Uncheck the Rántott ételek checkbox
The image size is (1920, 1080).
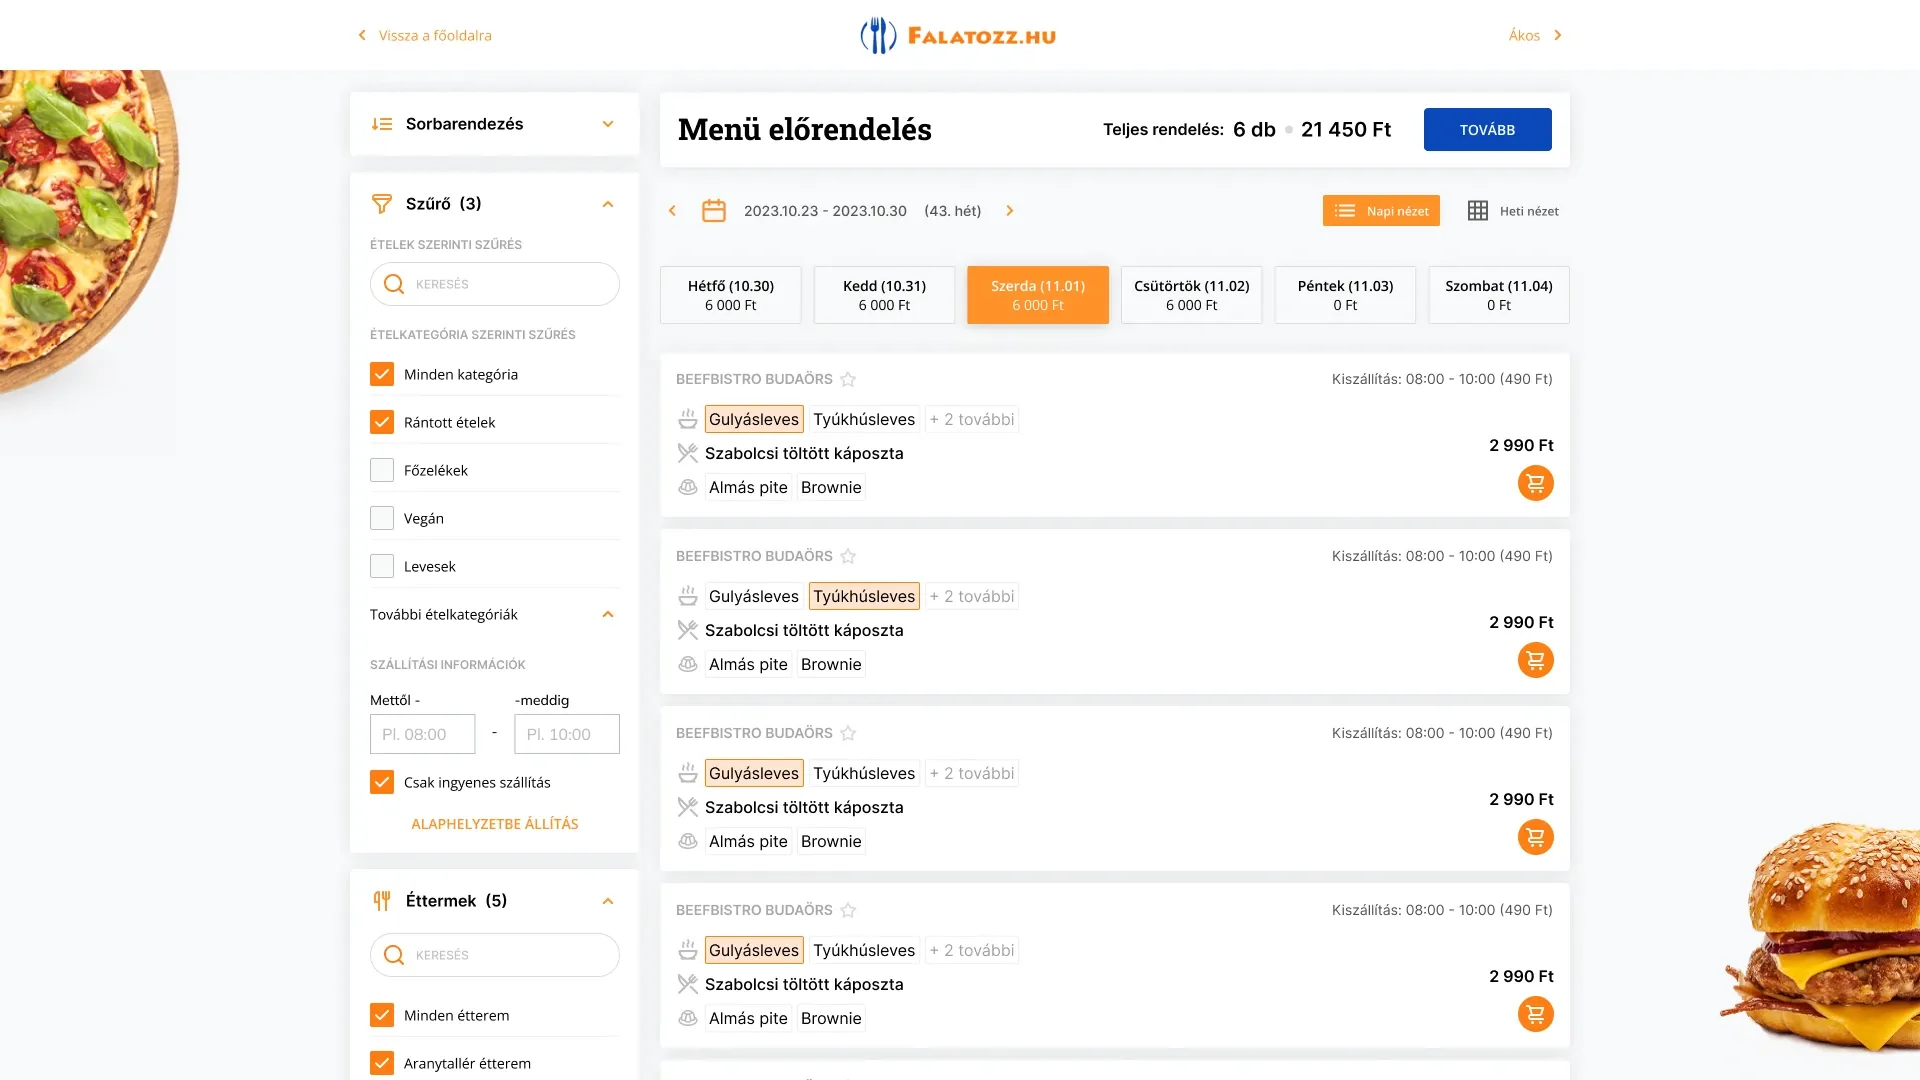[x=382, y=422]
